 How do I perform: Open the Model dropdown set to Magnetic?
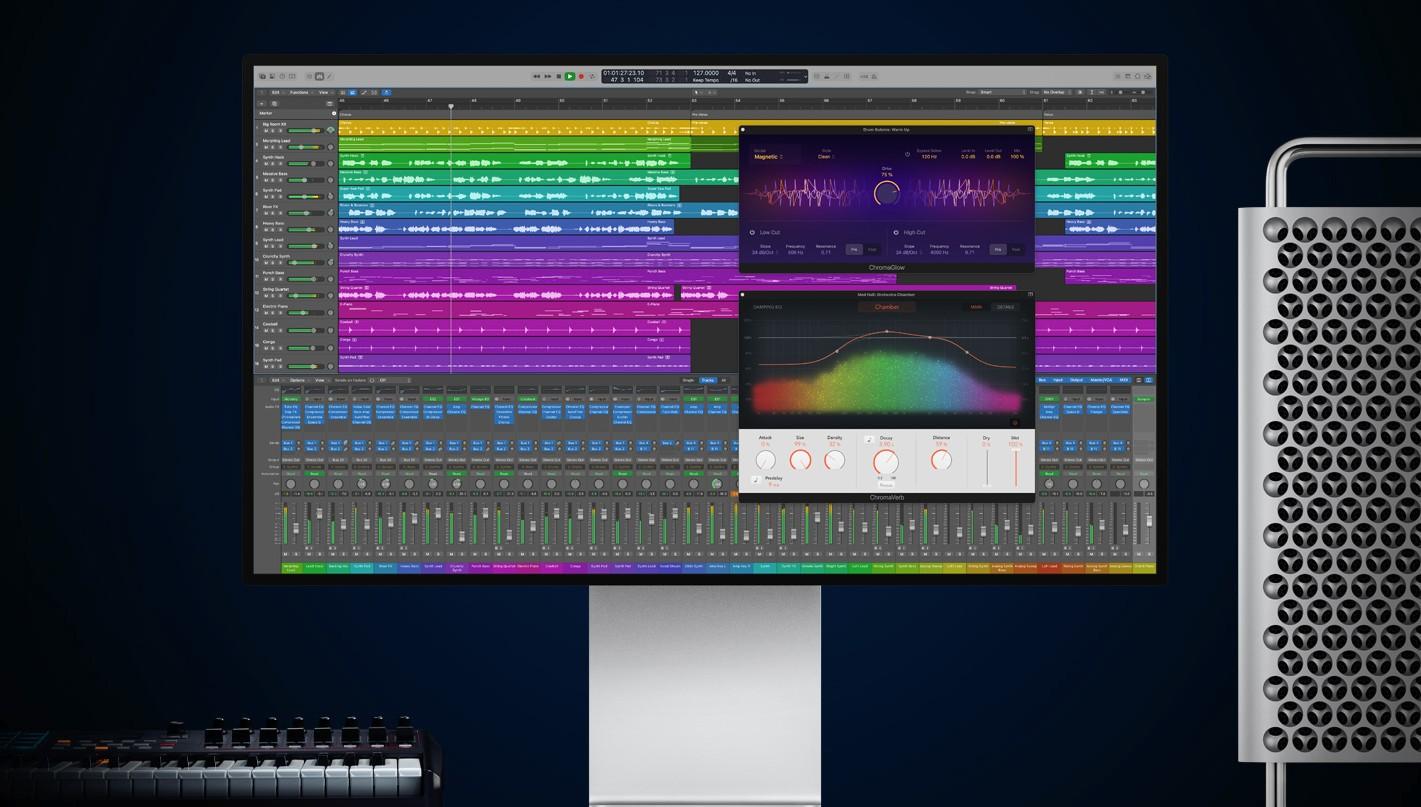pos(768,157)
